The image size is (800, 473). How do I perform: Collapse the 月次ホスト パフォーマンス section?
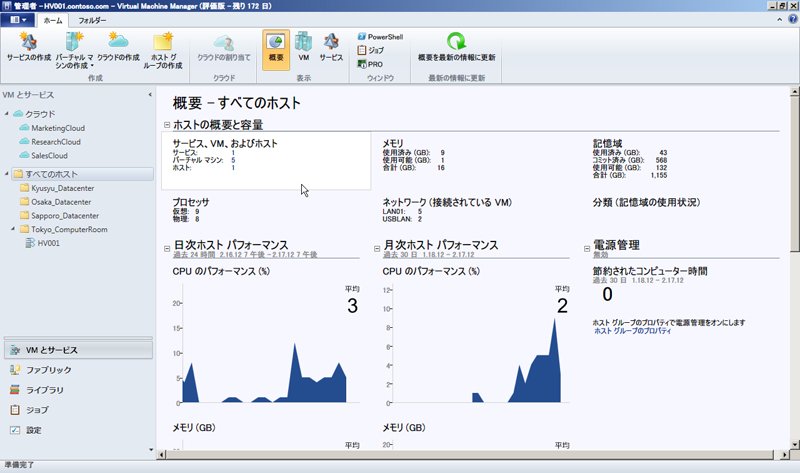coord(377,249)
